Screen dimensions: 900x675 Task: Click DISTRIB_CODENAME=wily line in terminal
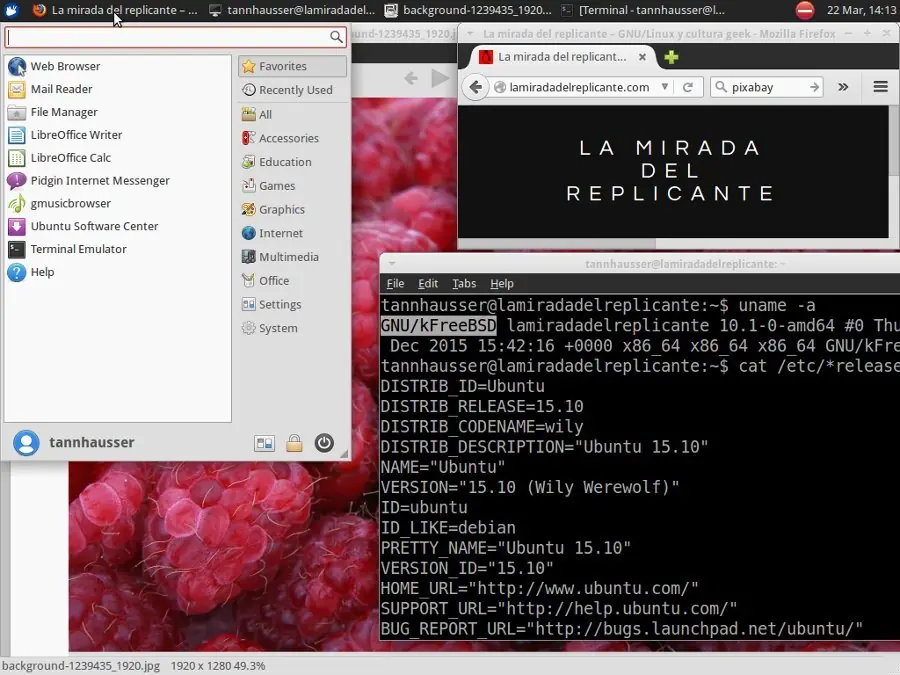(482, 426)
